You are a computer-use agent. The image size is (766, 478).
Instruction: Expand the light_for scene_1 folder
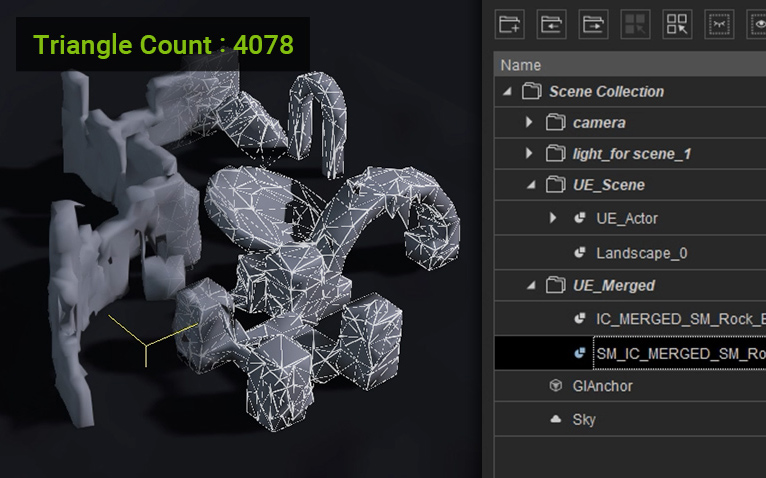pyautogui.click(x=529, y=154)
